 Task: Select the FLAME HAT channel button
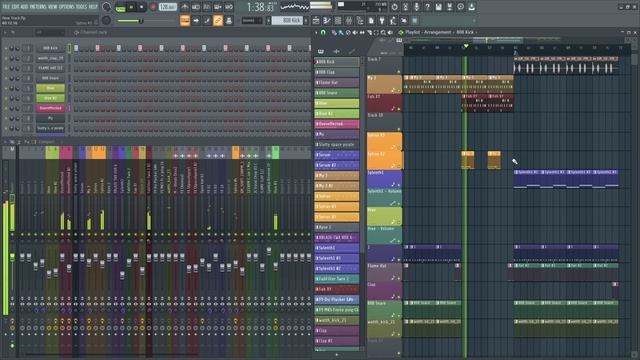tap(50, 68)
